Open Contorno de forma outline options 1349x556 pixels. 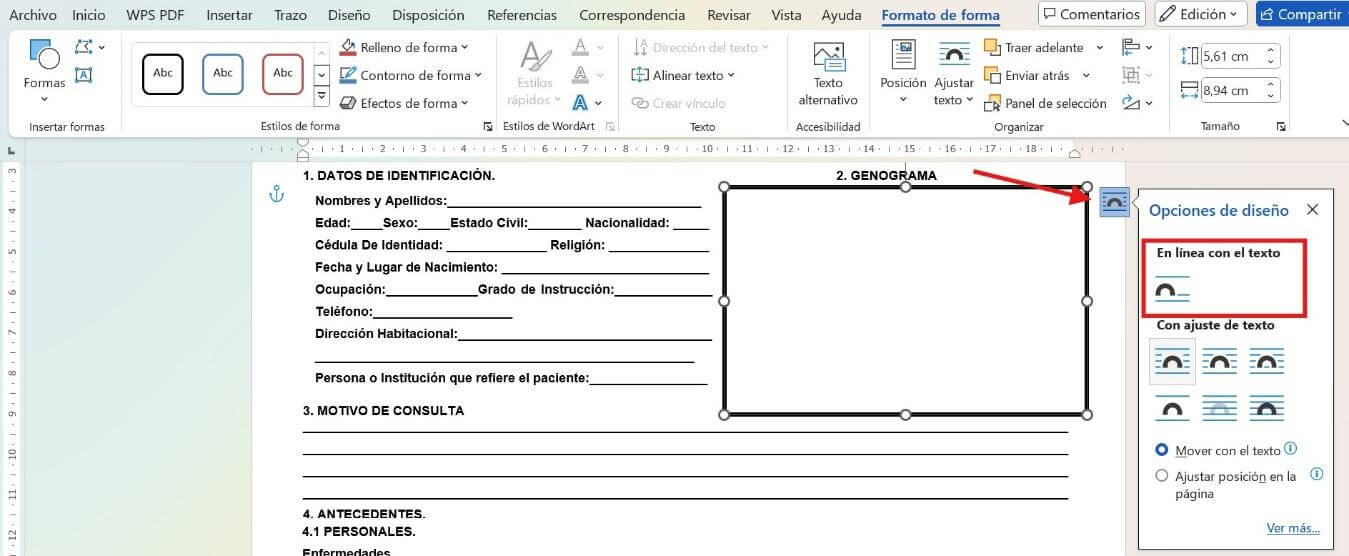point(410,75)
